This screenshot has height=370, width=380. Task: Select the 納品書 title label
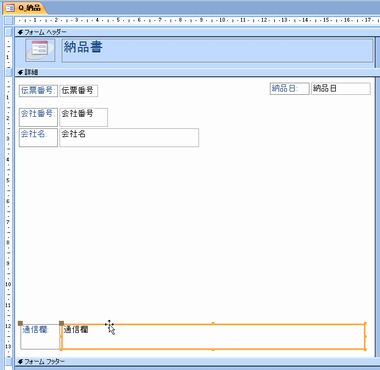[x=217, y=51]
